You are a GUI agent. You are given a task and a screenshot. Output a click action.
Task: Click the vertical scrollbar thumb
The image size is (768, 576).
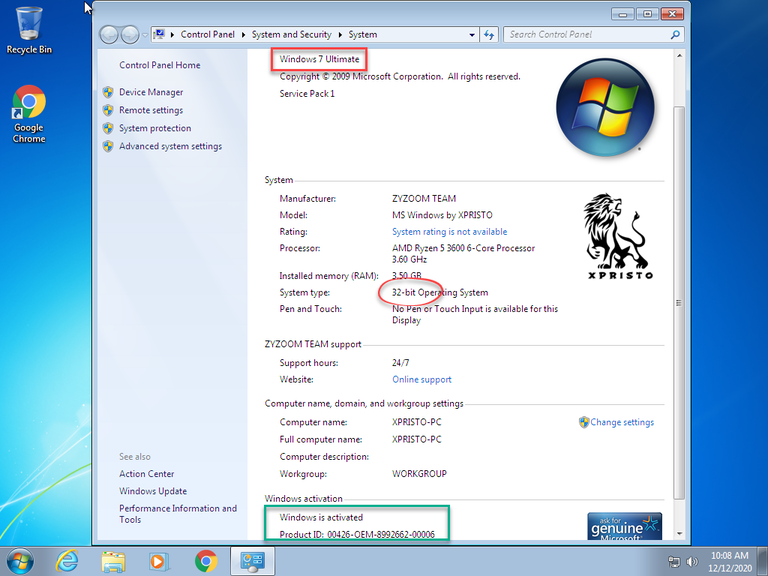tap(679, 303)
